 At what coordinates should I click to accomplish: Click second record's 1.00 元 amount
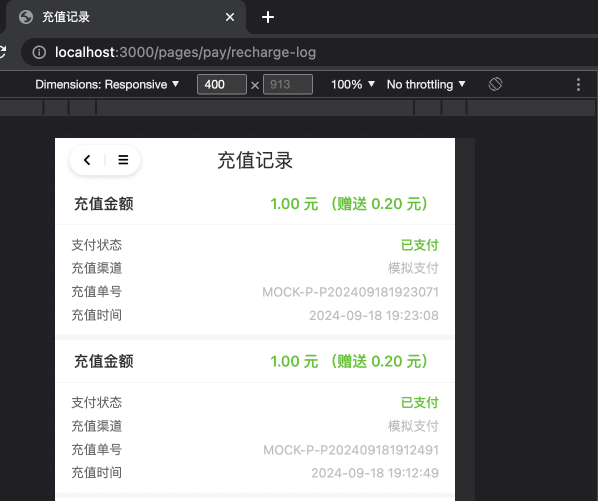pyautogui.click(x=294, y=361)
